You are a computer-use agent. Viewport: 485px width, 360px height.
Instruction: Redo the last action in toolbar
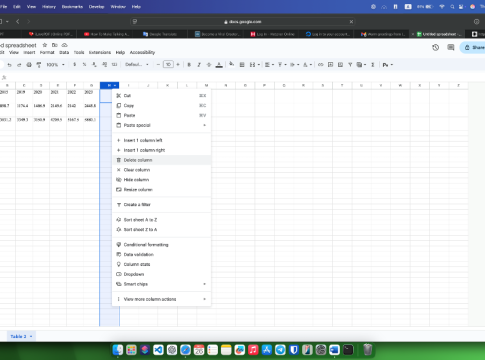pyautogui.click(x=19, y=65)
